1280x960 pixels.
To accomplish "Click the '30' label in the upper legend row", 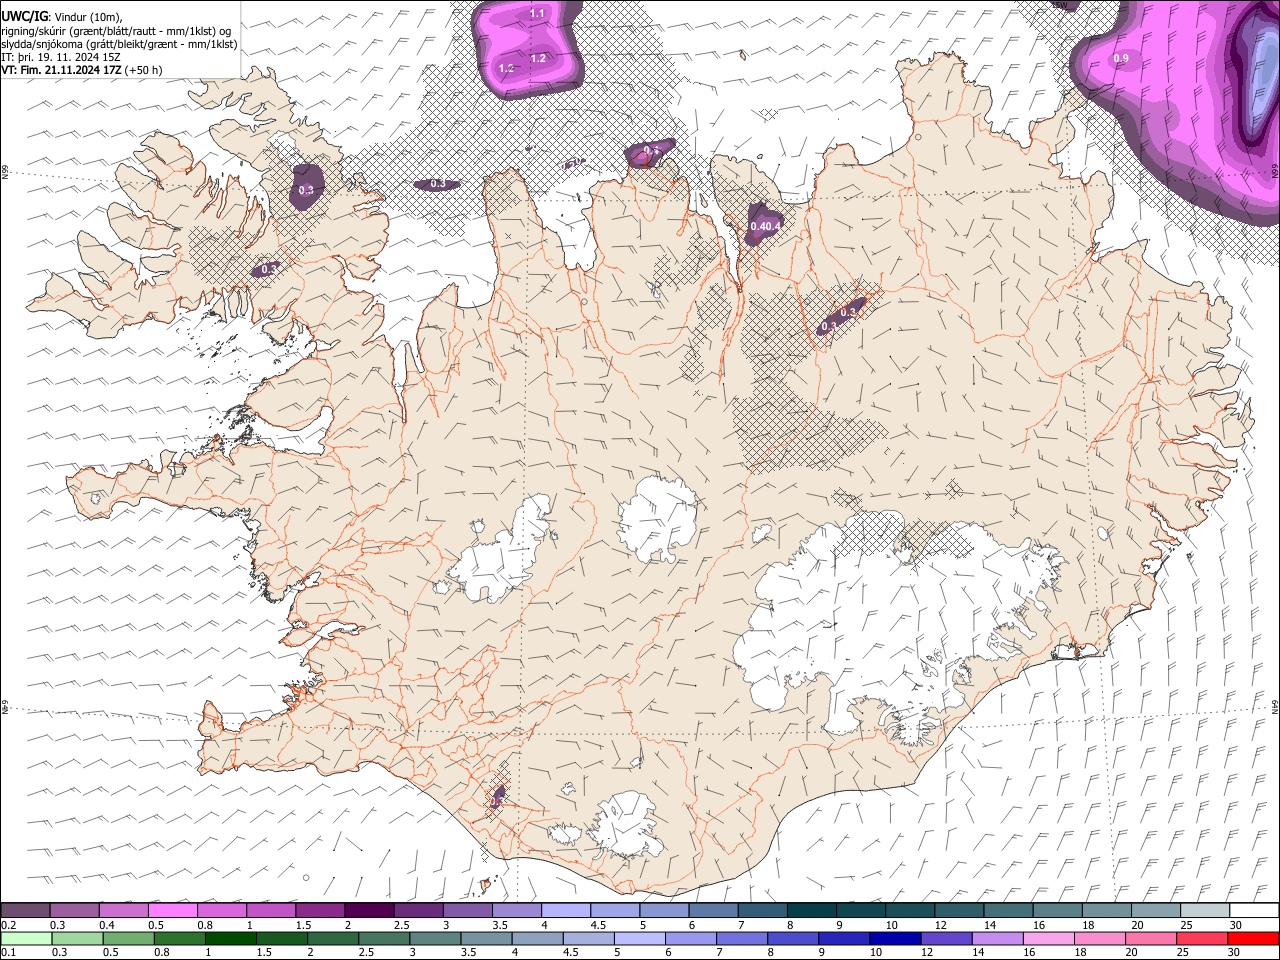I will tap(1235, 925).
